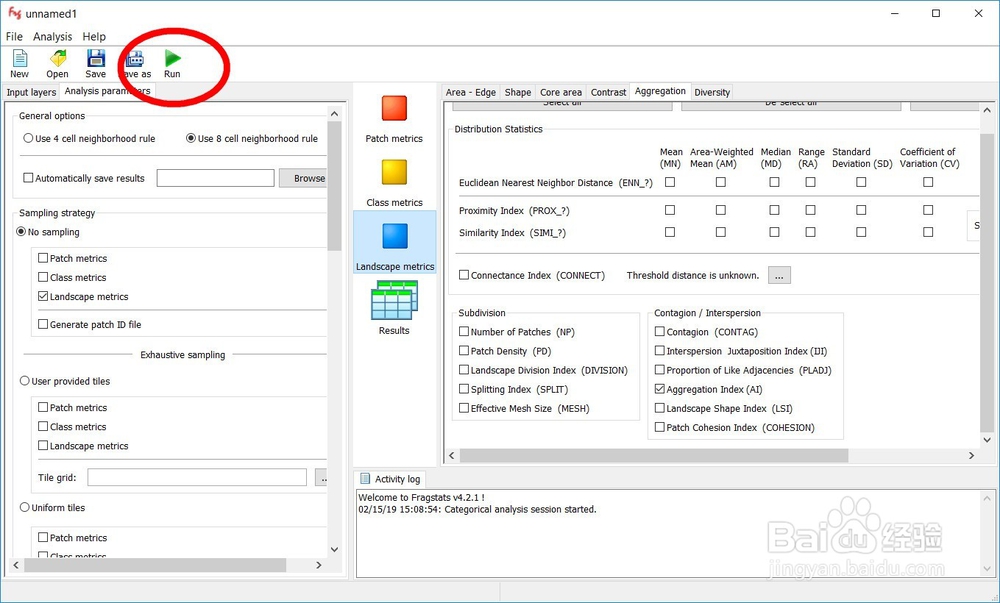Select the yellow Class metrics icon
This screenshot has width=1000, height=603.
394,172
